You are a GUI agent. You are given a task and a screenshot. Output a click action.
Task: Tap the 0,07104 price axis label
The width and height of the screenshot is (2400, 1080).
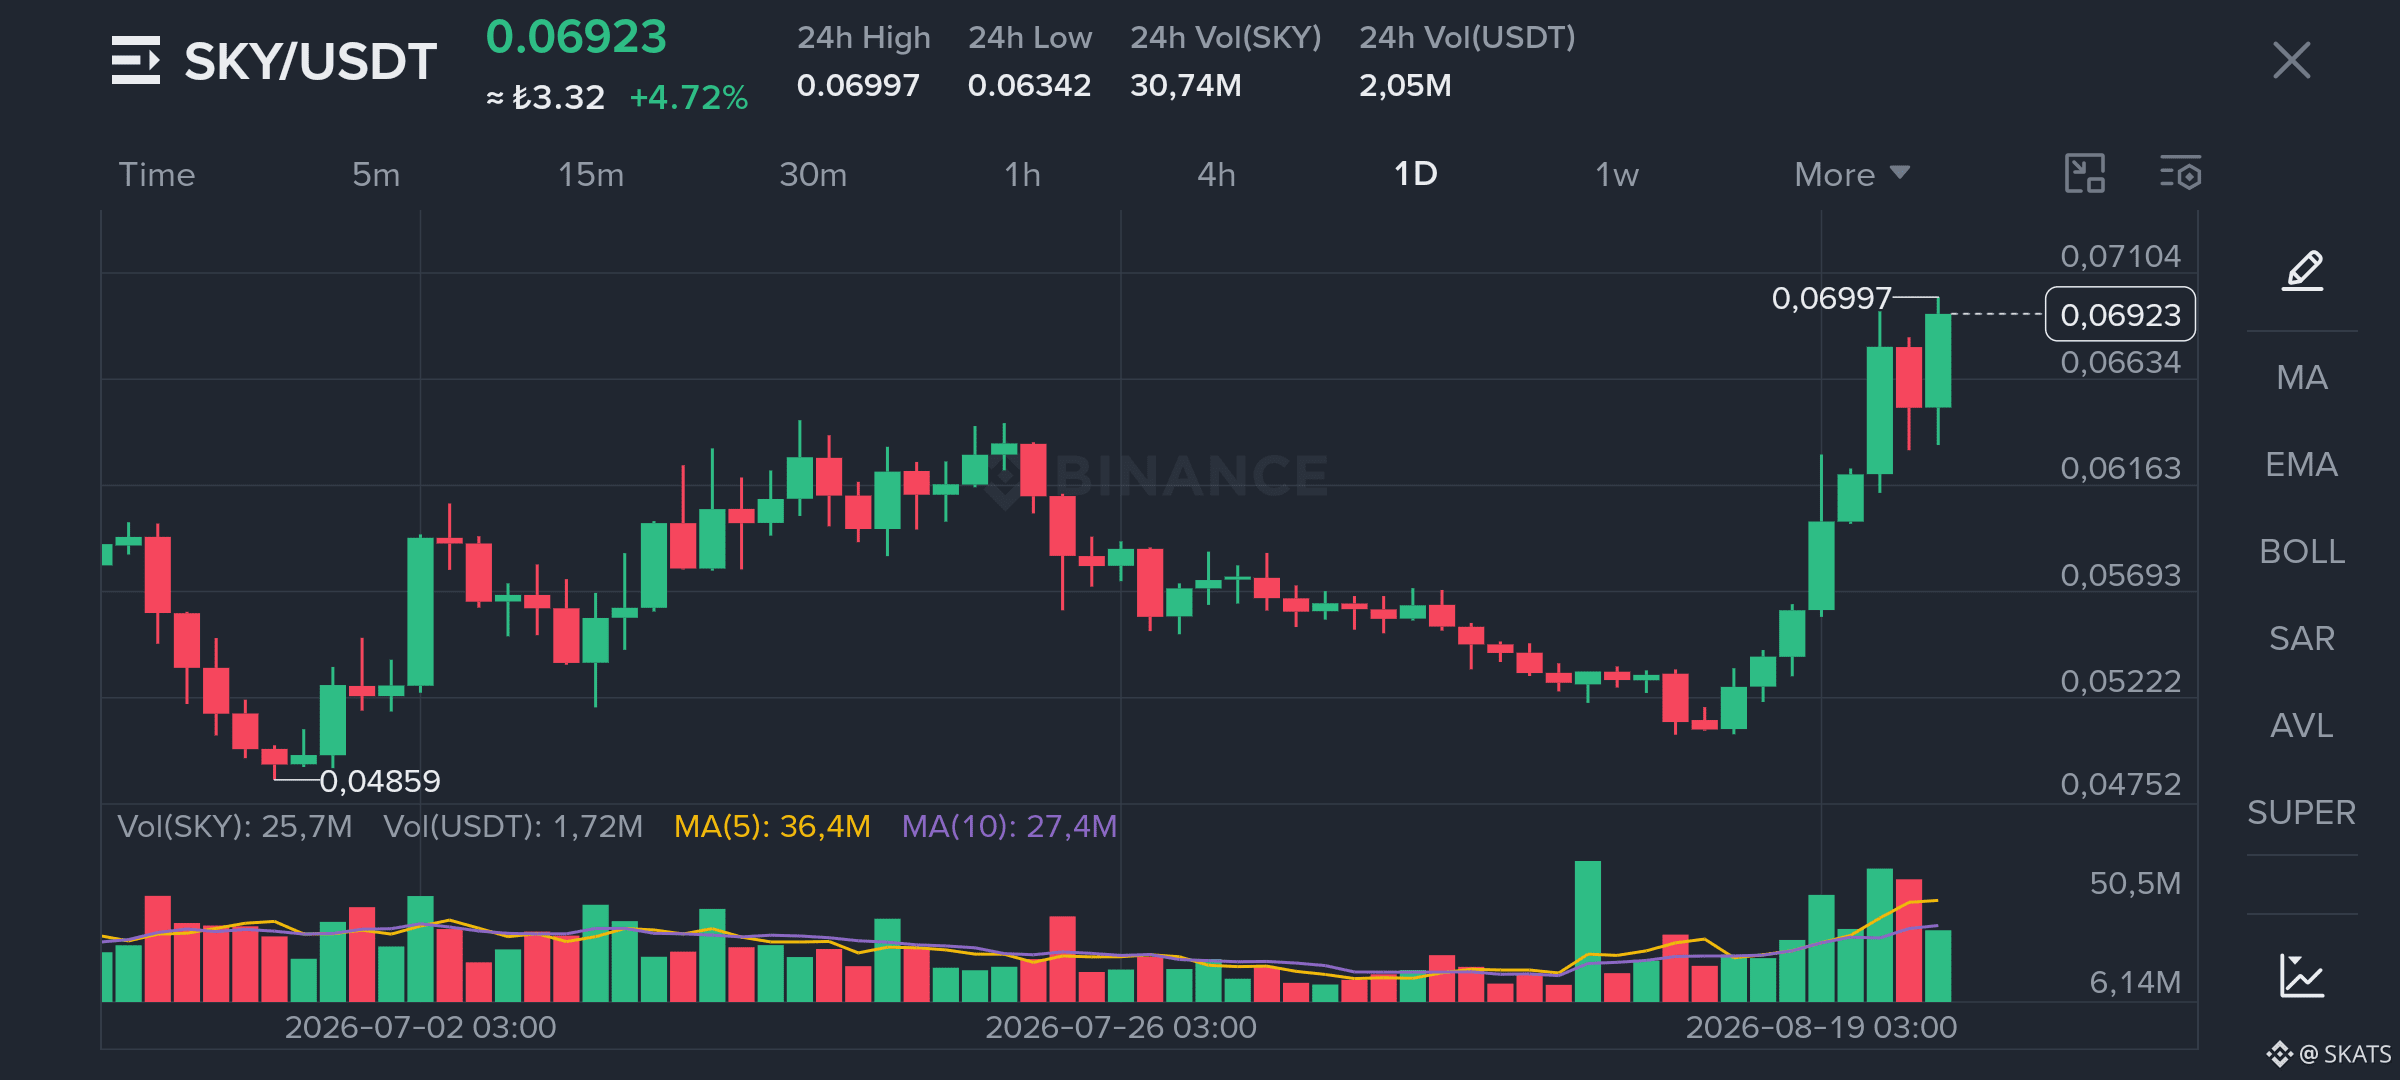click(x=2120, y=256)
